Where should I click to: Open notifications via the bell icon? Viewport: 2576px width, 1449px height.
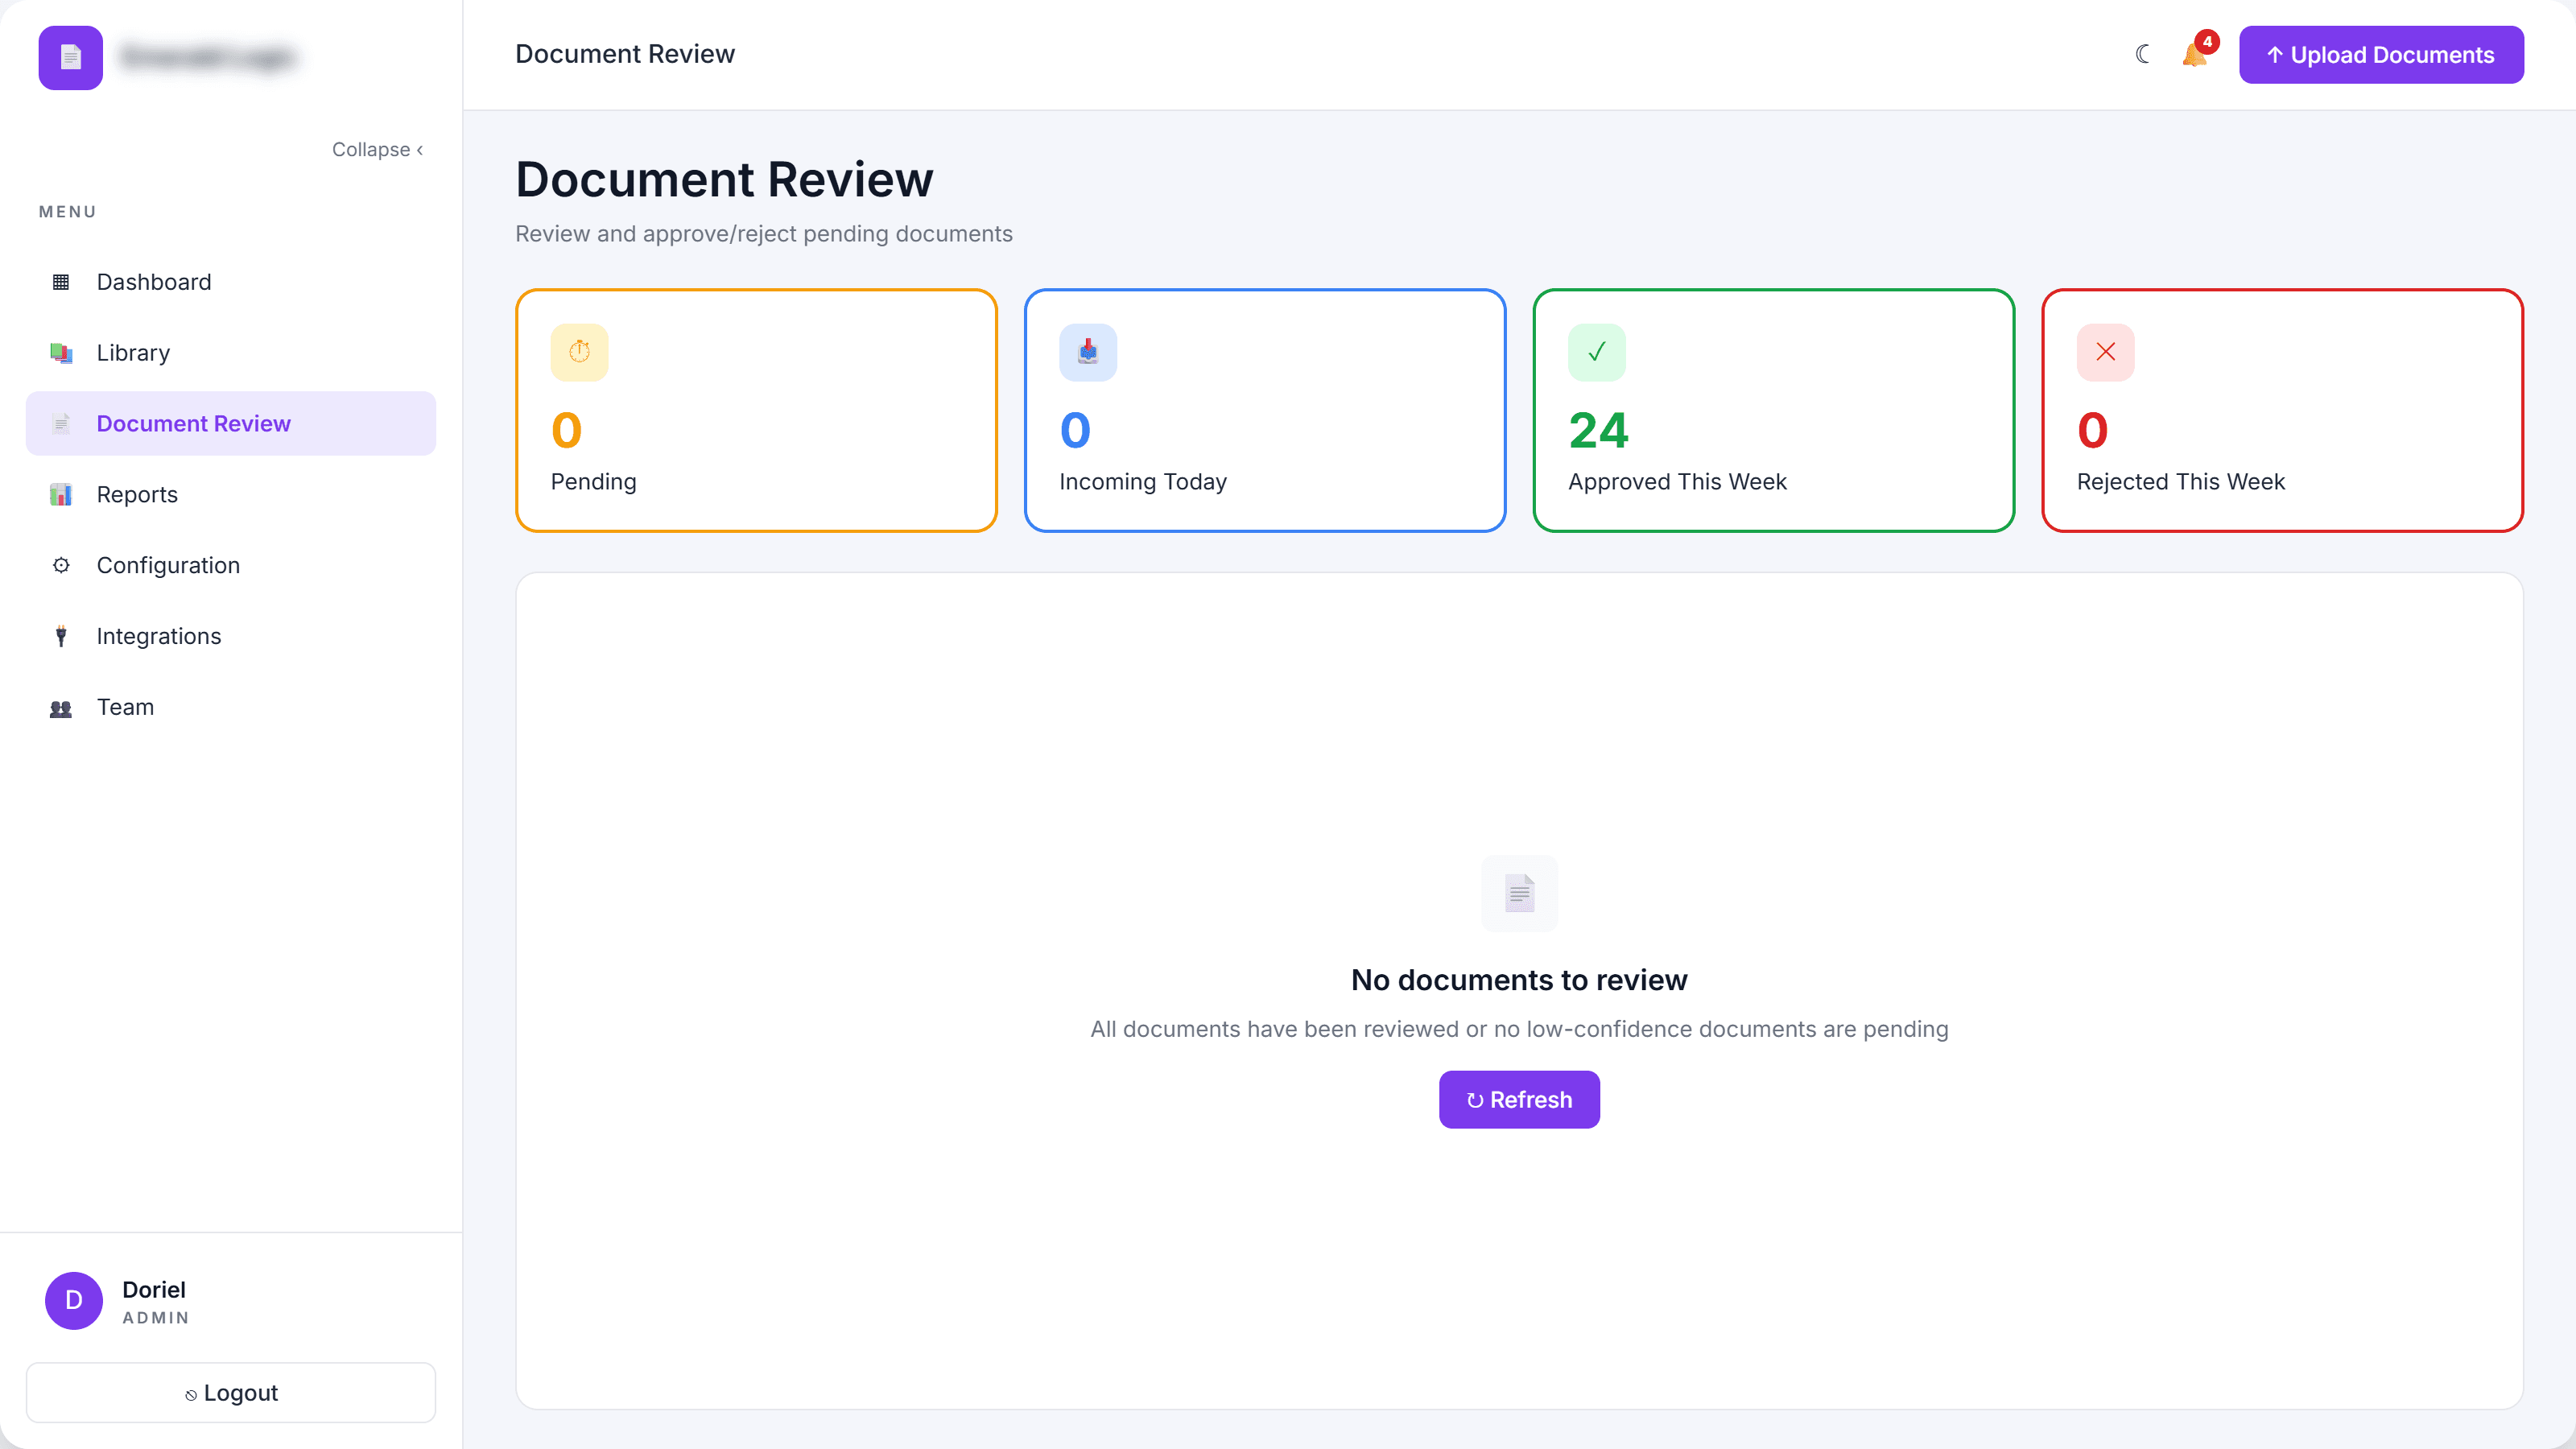(x=2195, y=55)
